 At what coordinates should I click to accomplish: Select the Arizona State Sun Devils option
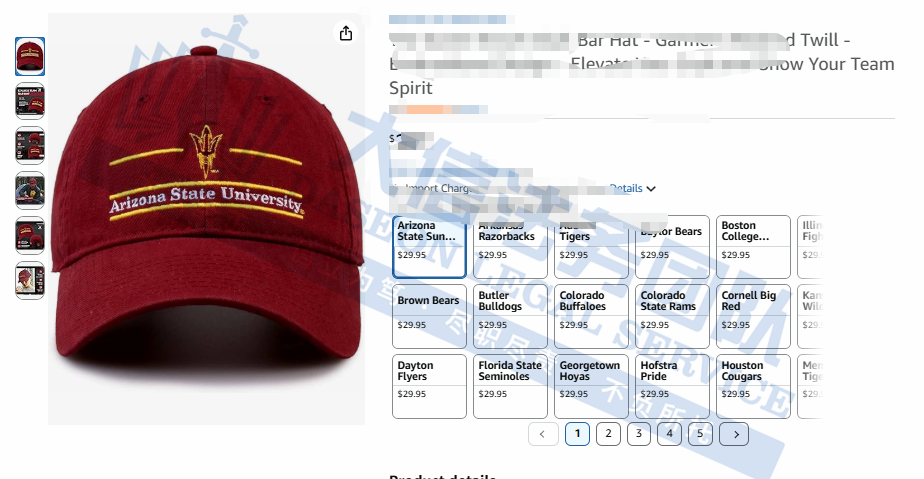[x=429, y=247]
